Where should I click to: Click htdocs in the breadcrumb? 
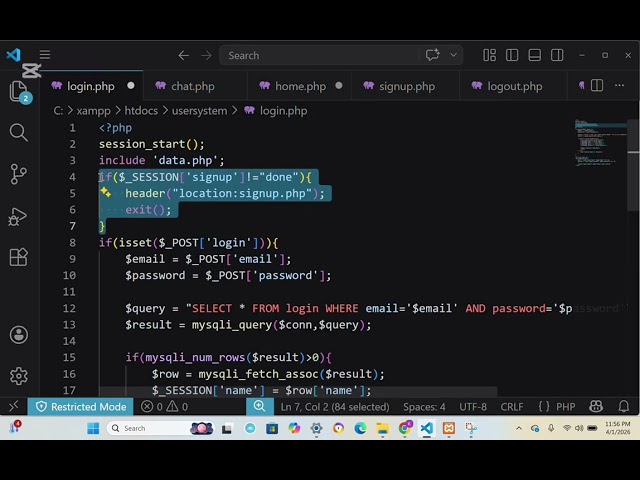click(141, 111)
